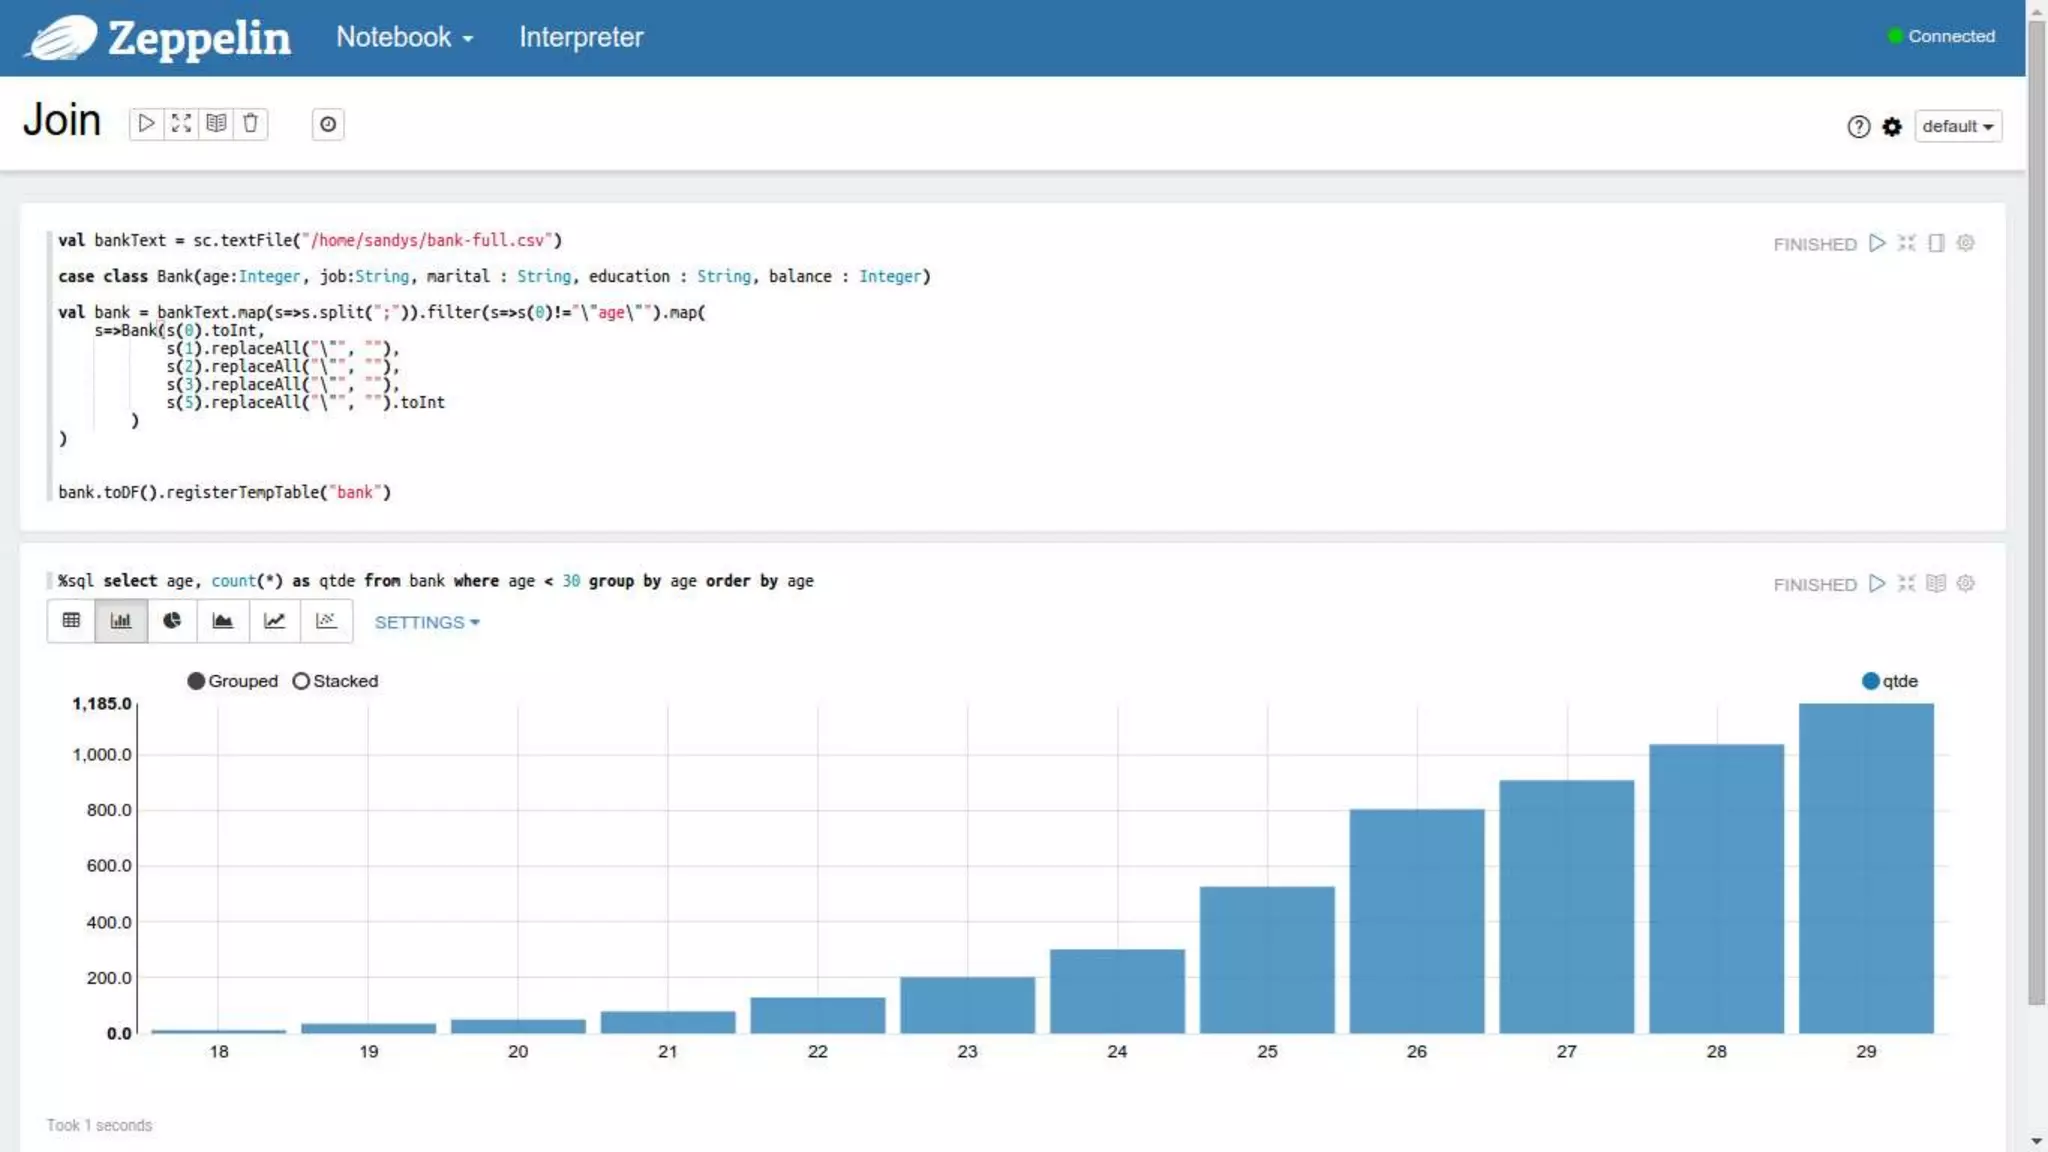The width and height of the screenshot is (2048, 1152).
Task: Run all paragraphs in the notebook
Action: tap(146, 124)
